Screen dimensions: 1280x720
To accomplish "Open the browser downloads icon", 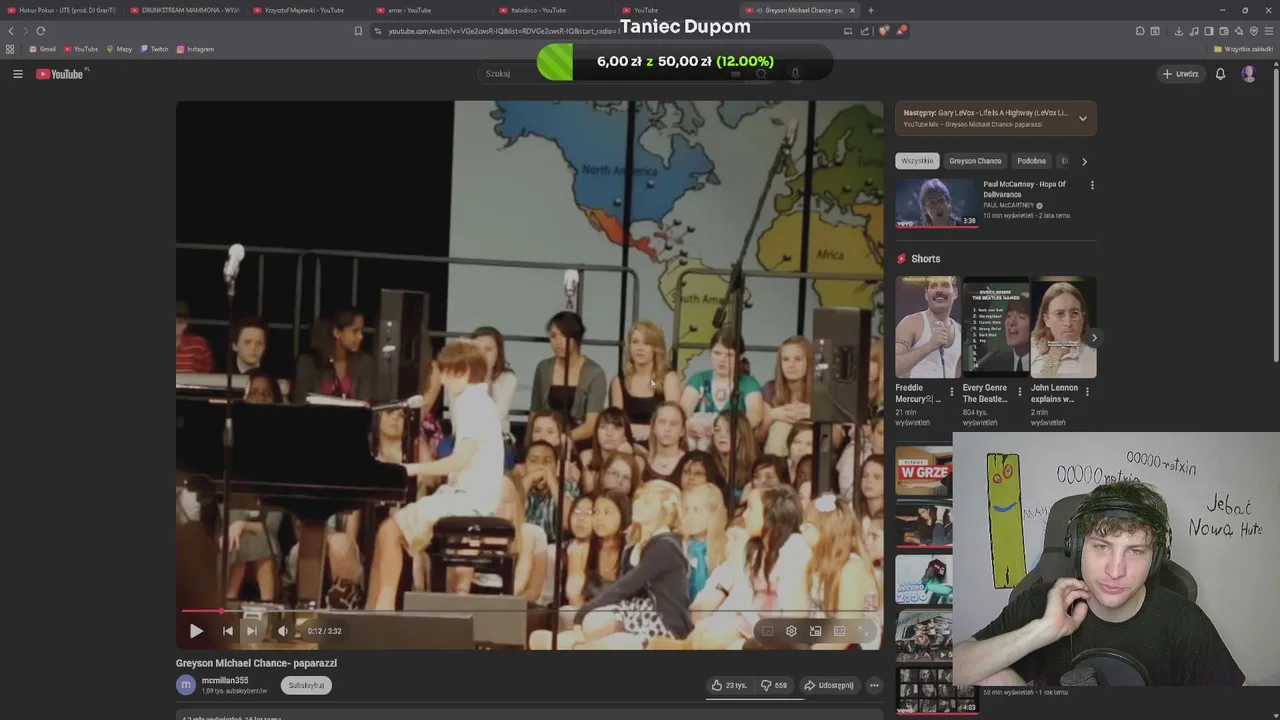I will click(1178, 31).
